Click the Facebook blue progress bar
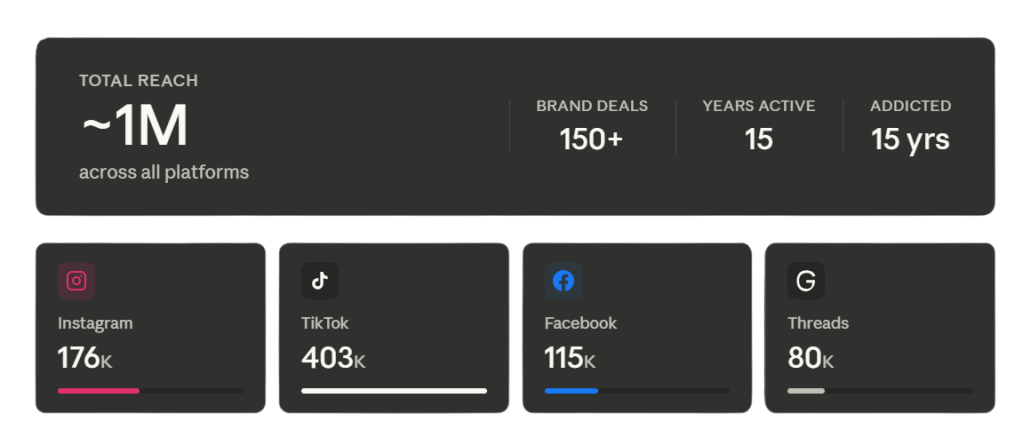The image size is (1023, 430). [x=571, y=390]
